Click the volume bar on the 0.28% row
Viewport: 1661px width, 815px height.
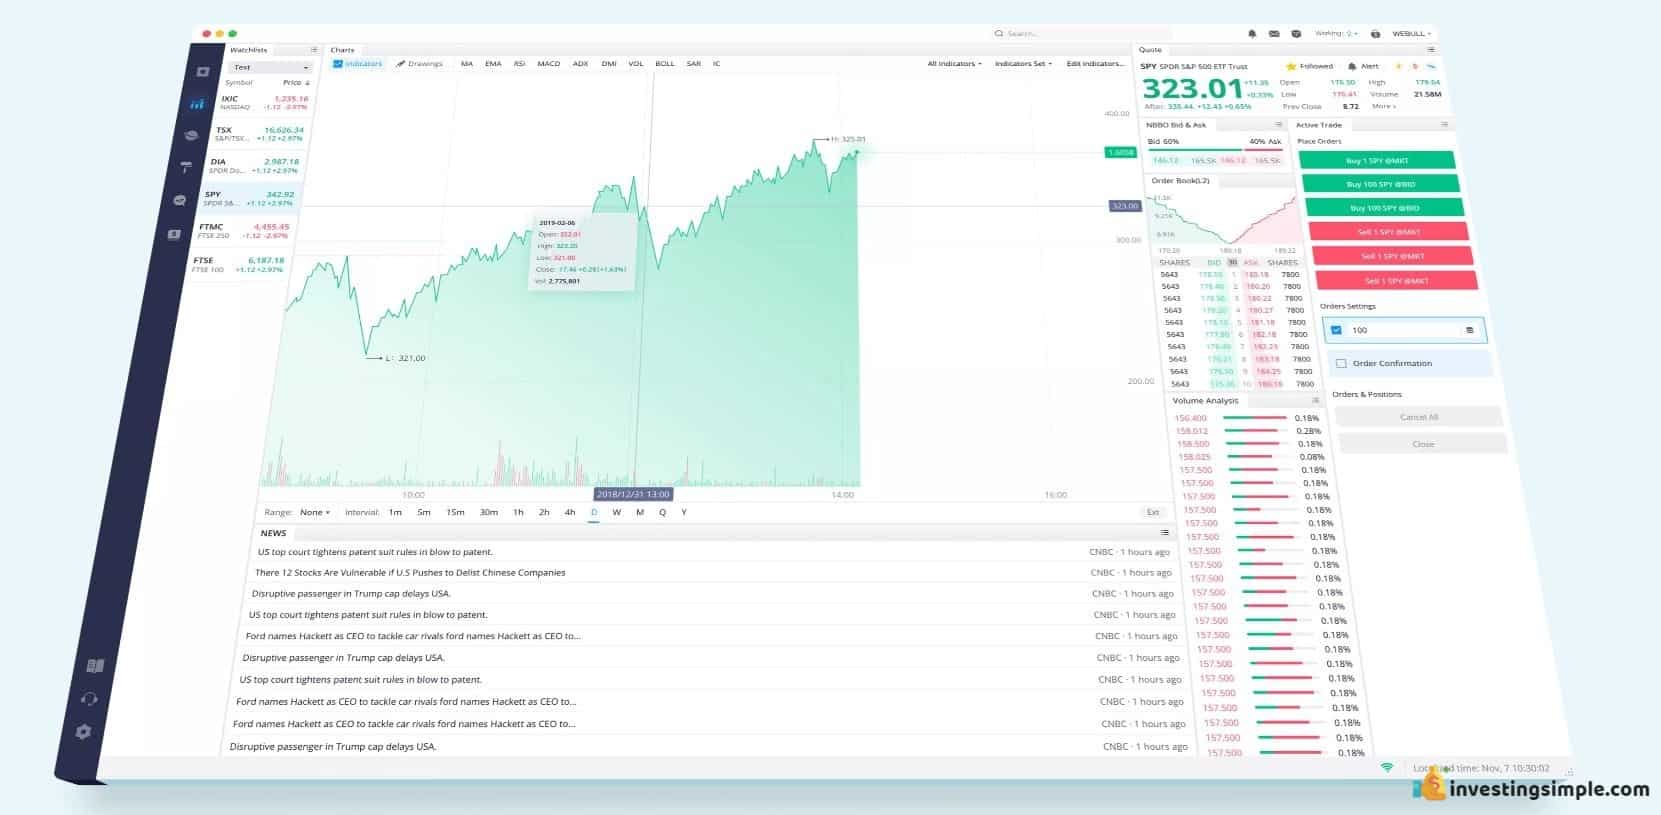1254,431
